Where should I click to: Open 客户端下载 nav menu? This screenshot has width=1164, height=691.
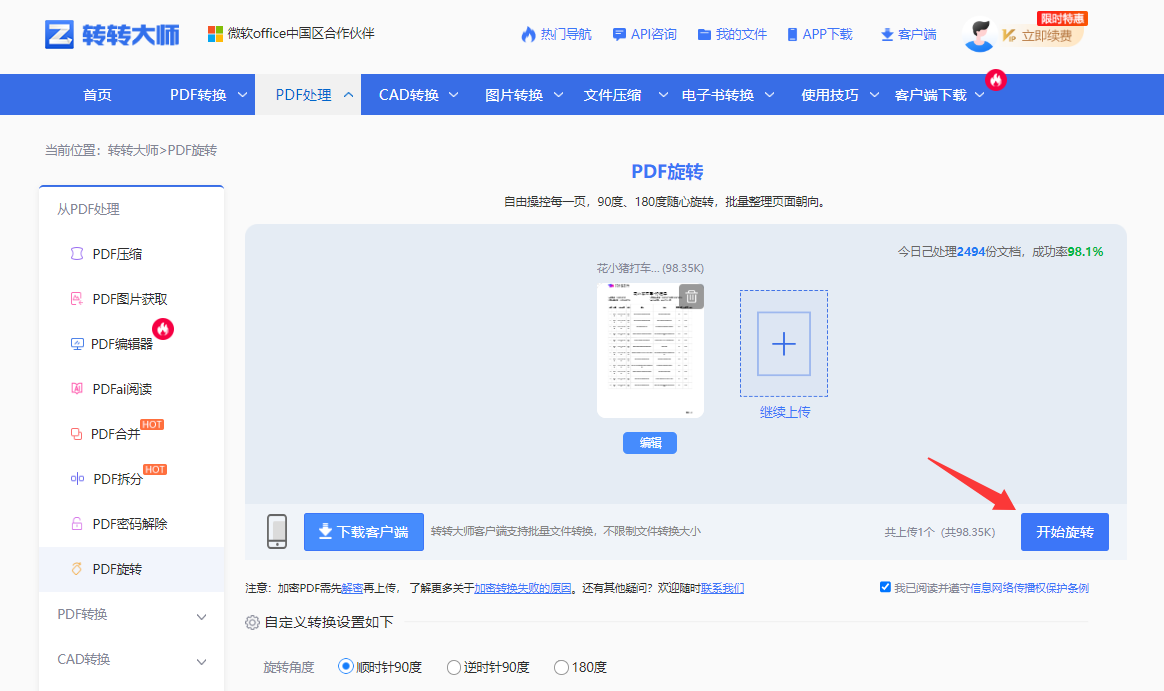pyautogui.click(x=931, y=95)
